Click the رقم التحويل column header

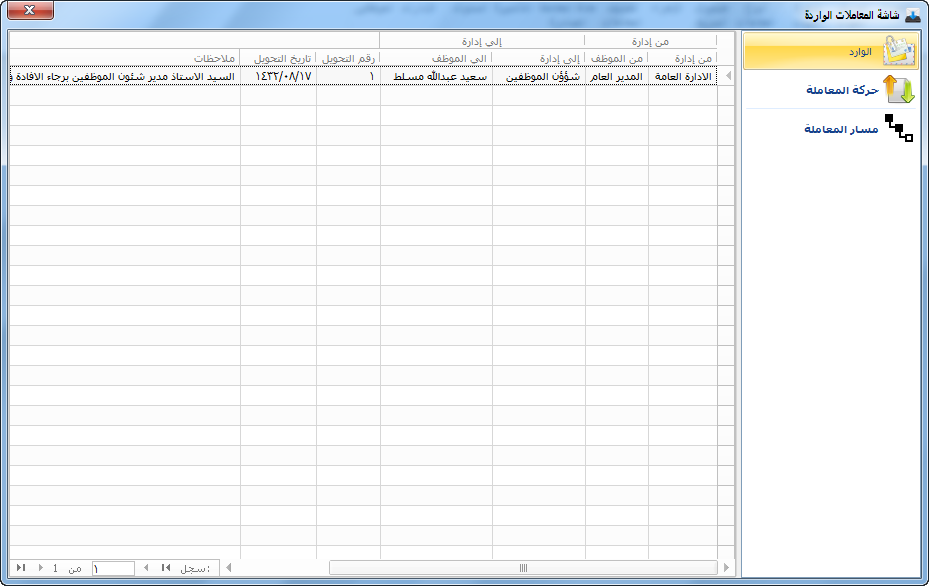coord(348,58)
